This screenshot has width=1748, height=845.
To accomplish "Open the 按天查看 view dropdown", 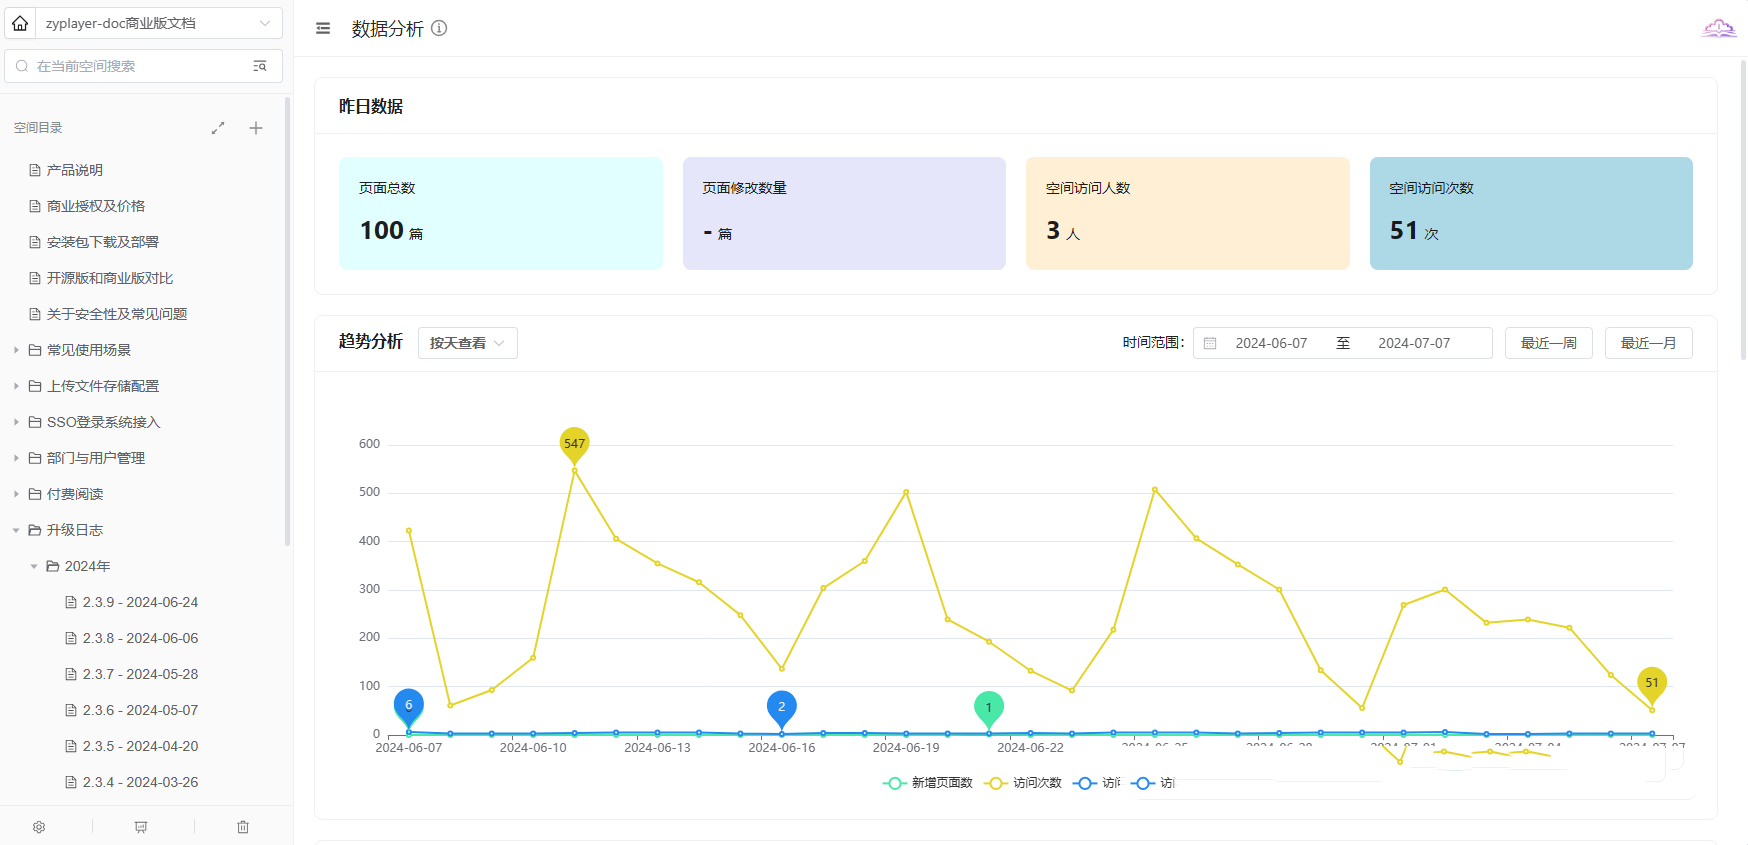I will 467,343.
